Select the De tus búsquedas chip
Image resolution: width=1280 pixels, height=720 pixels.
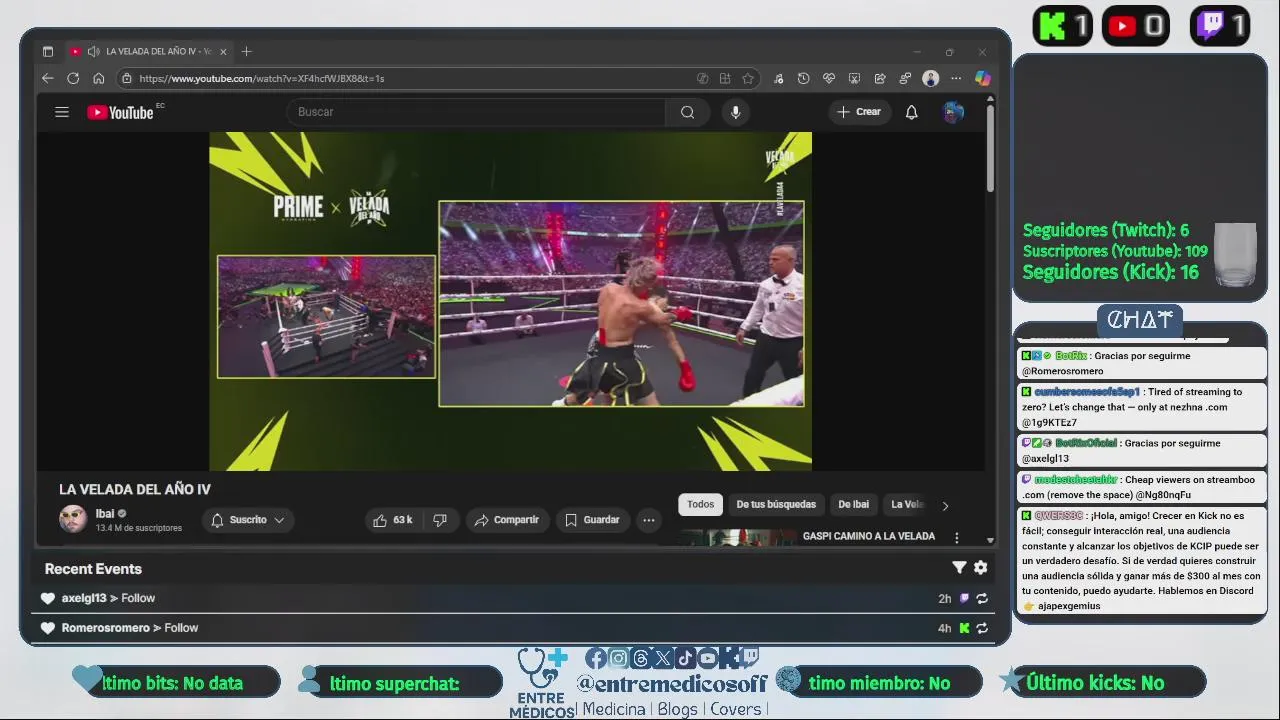(776, 505)
